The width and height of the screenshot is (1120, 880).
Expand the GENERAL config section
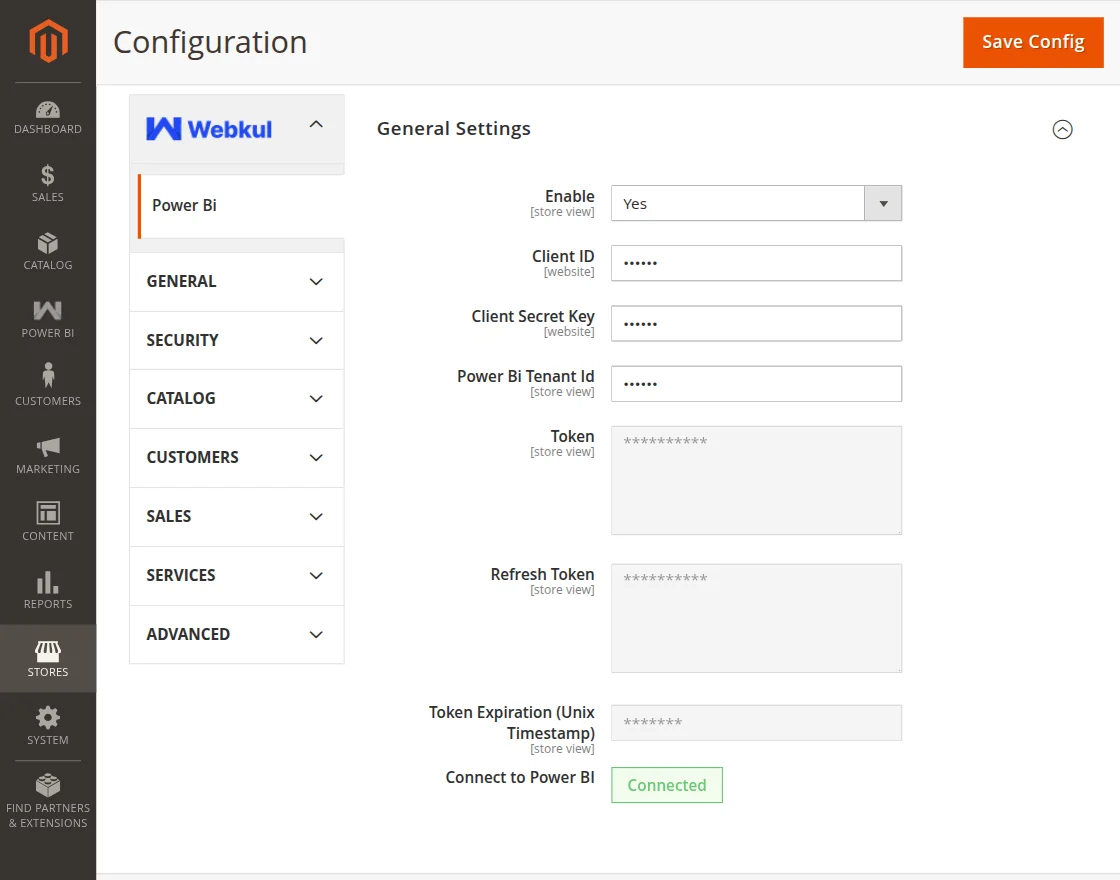(x=236, y=281)
